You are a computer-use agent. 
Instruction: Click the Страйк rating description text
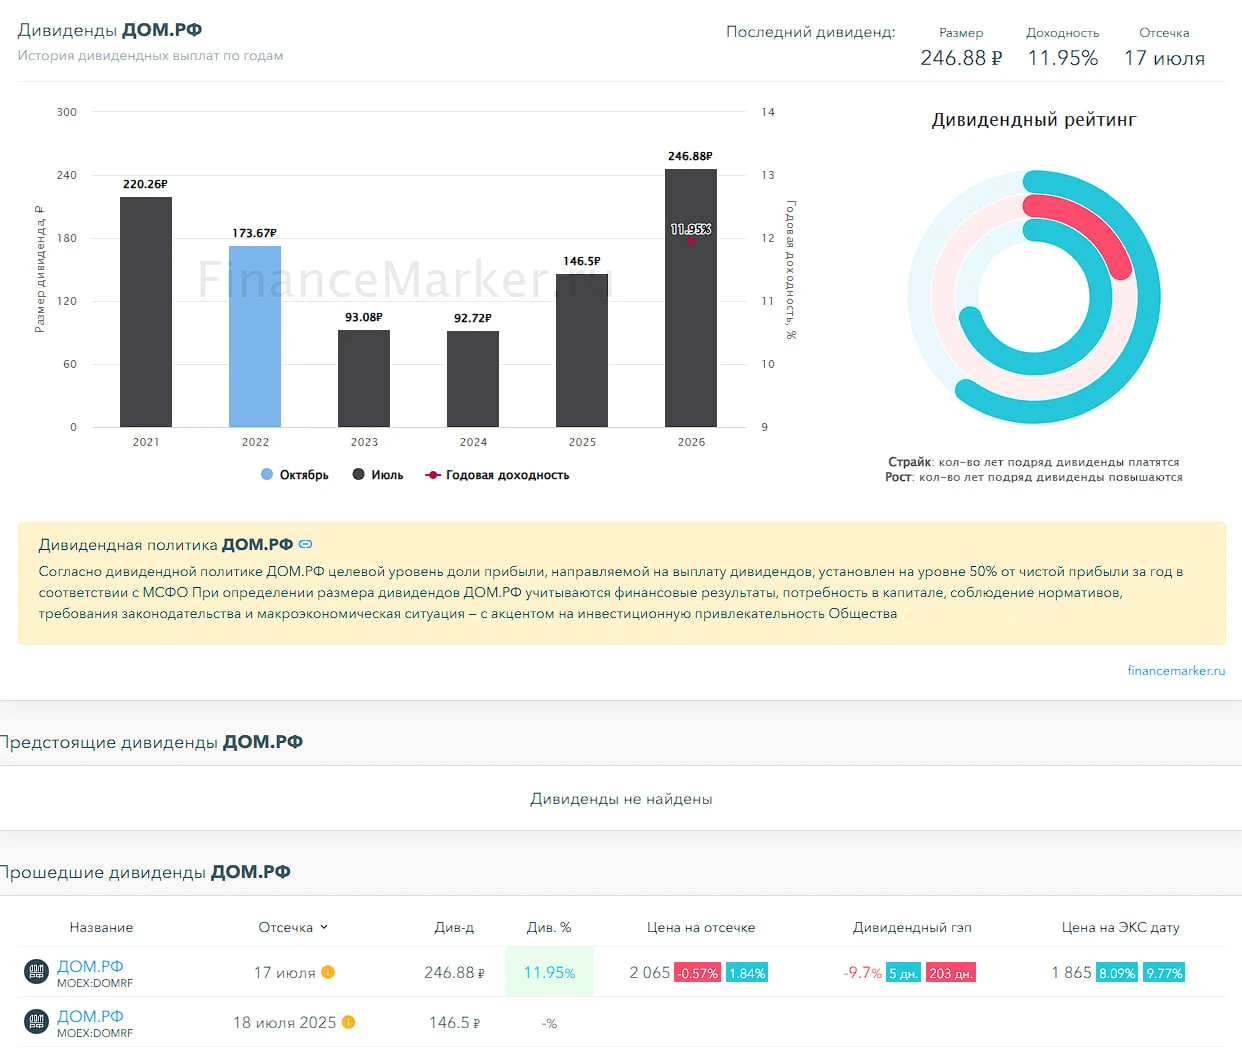(x=1034, y=462)
